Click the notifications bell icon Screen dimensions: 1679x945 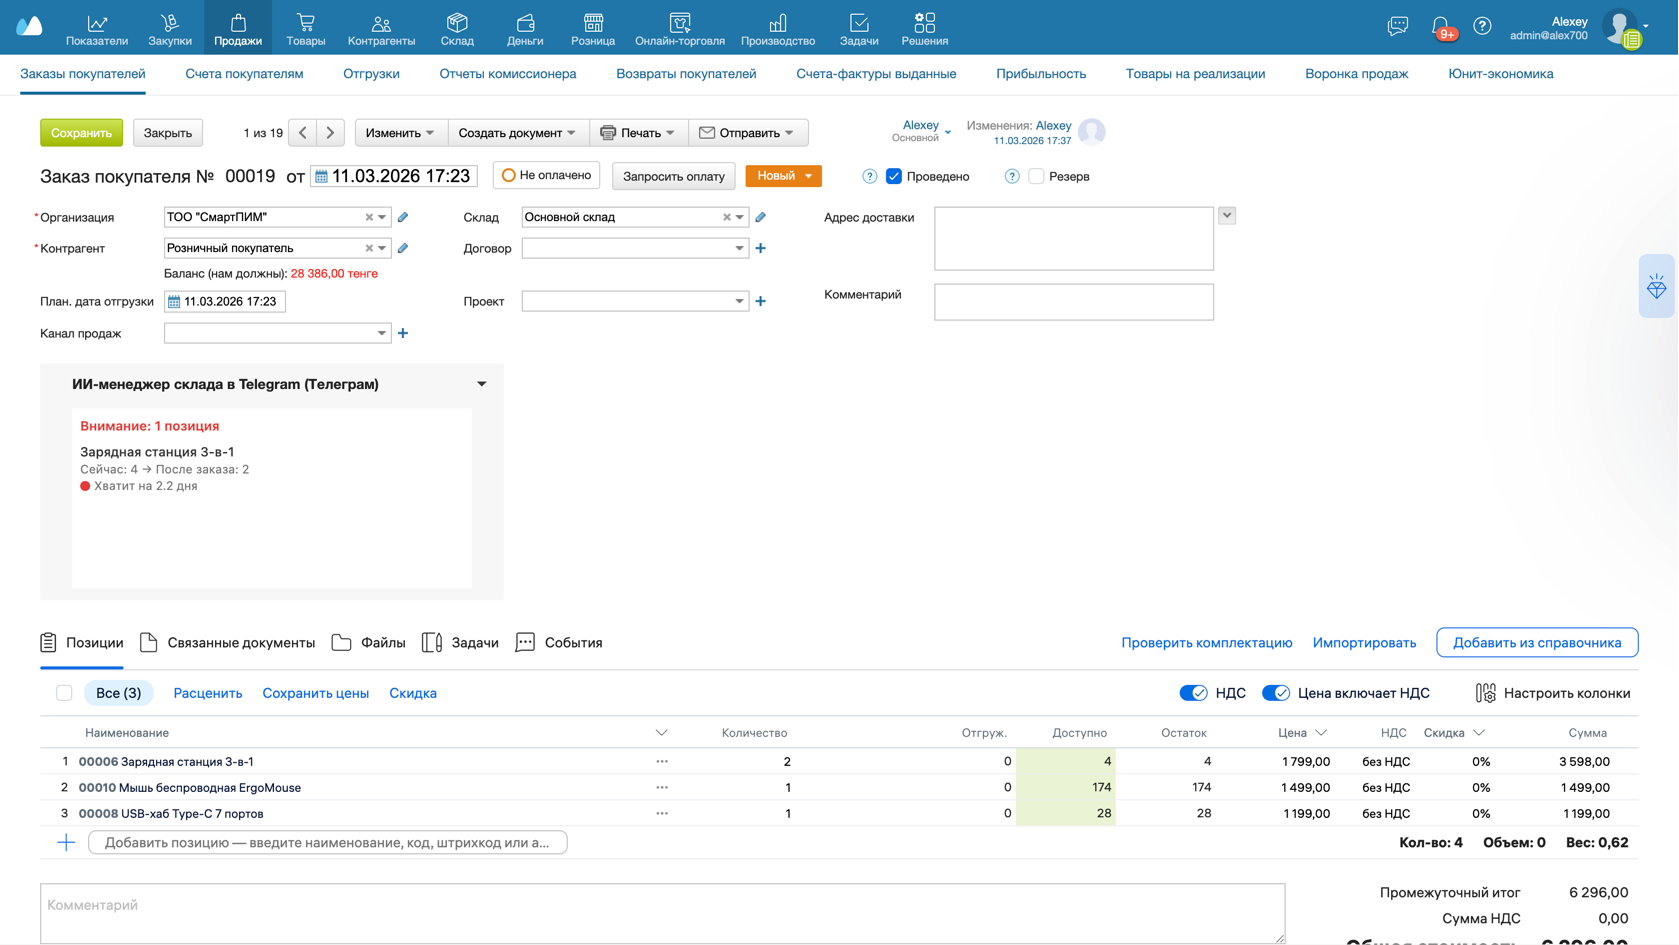click(x=1440, y=26)
